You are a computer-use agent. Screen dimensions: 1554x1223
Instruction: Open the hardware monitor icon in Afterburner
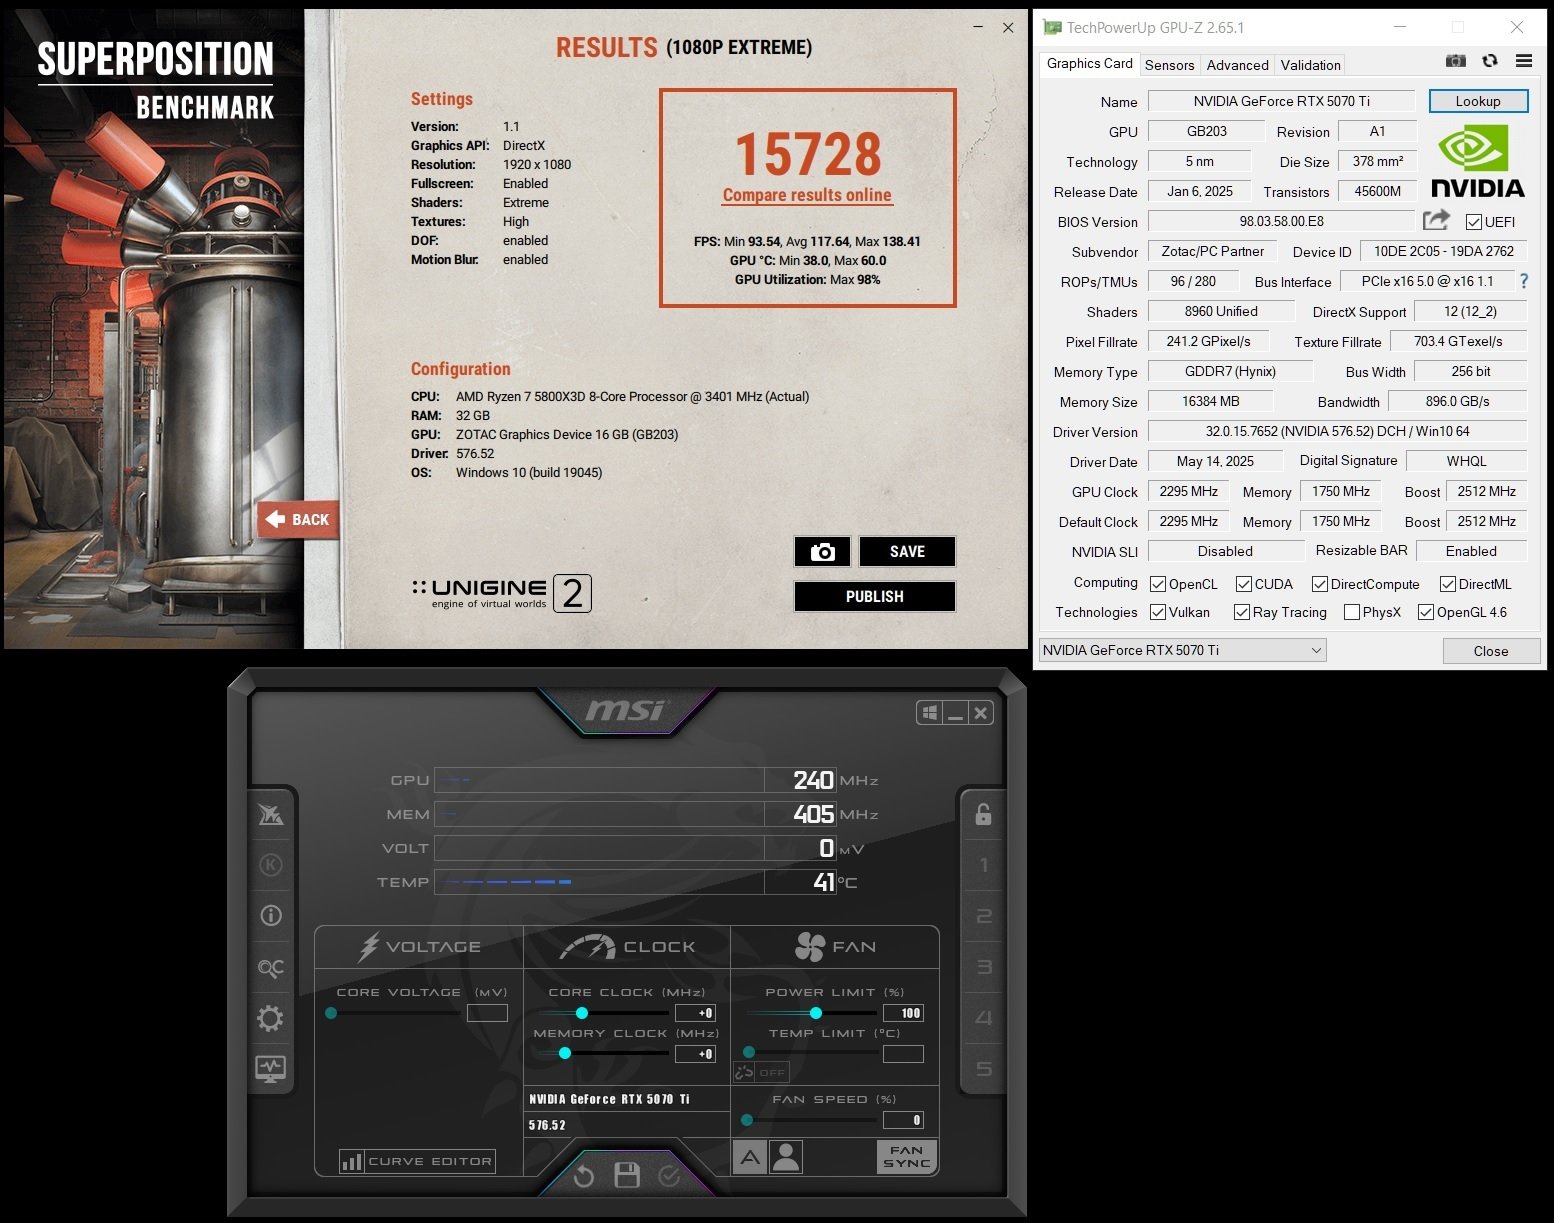(x=271, y=1069)
